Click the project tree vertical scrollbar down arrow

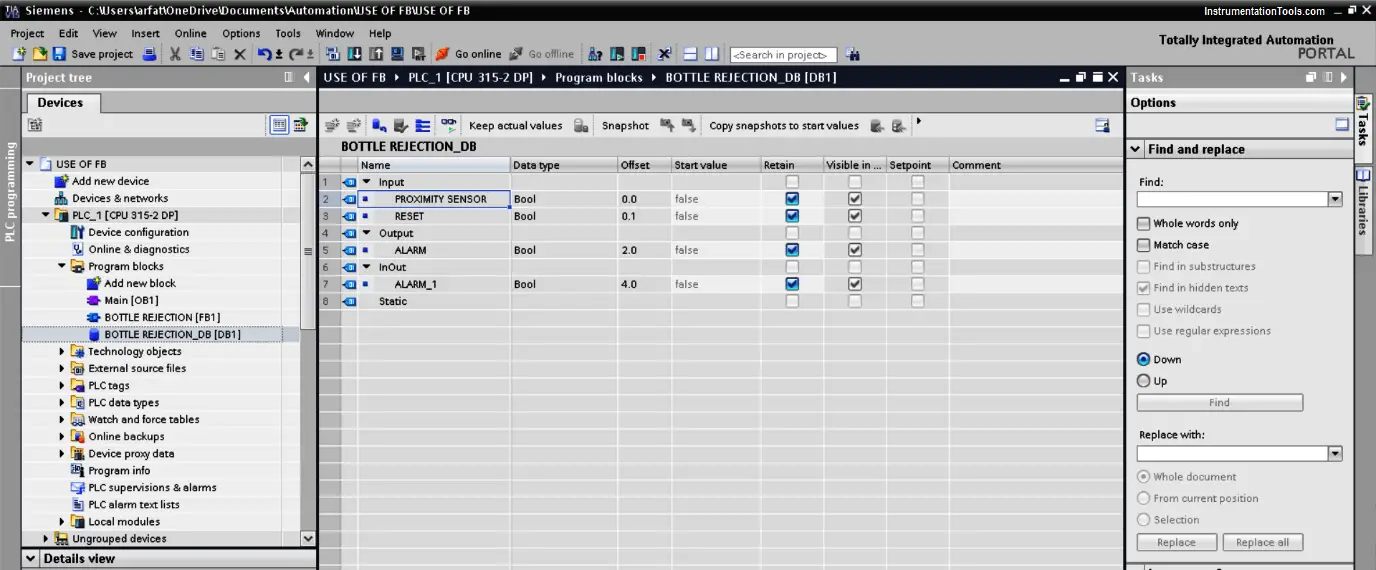click(x=308, y=538)
